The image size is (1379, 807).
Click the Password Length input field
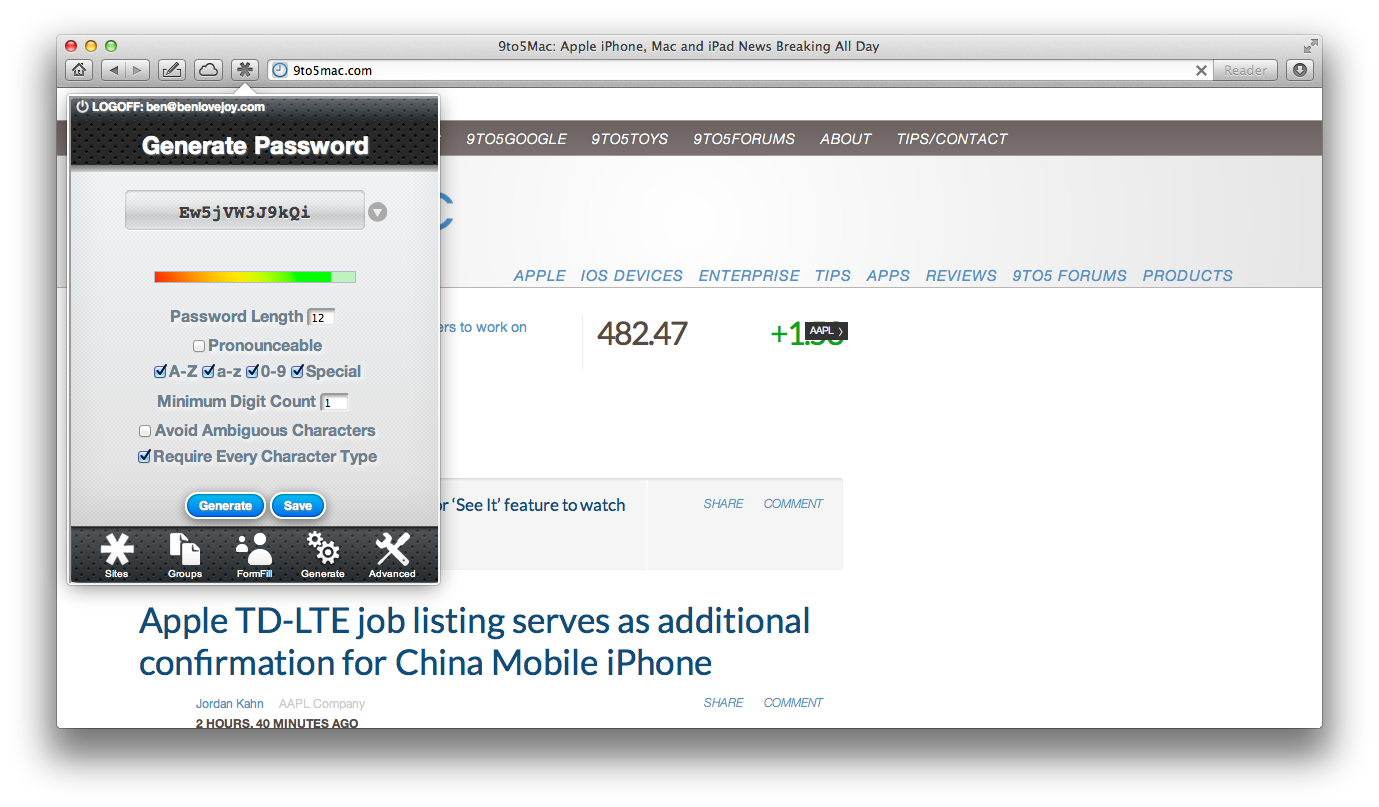321,318
